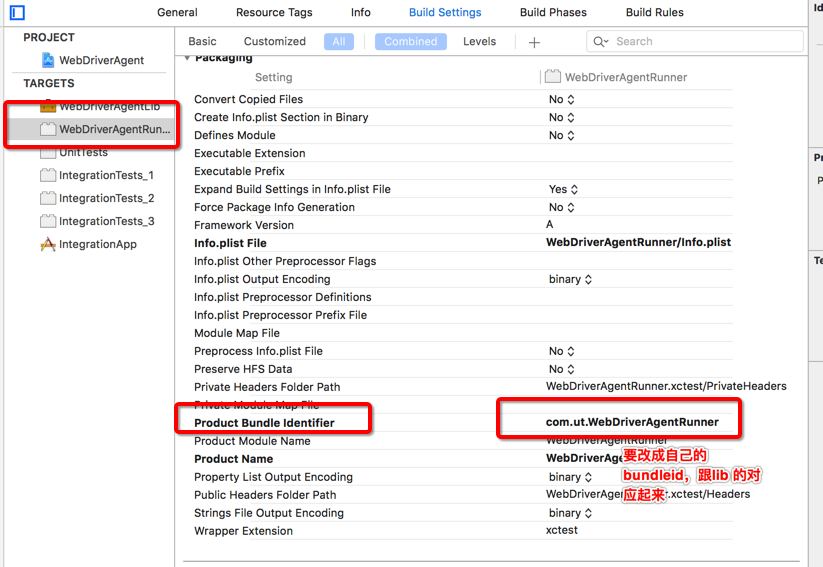
Task: Open the General tab
Action: [177, 12]
